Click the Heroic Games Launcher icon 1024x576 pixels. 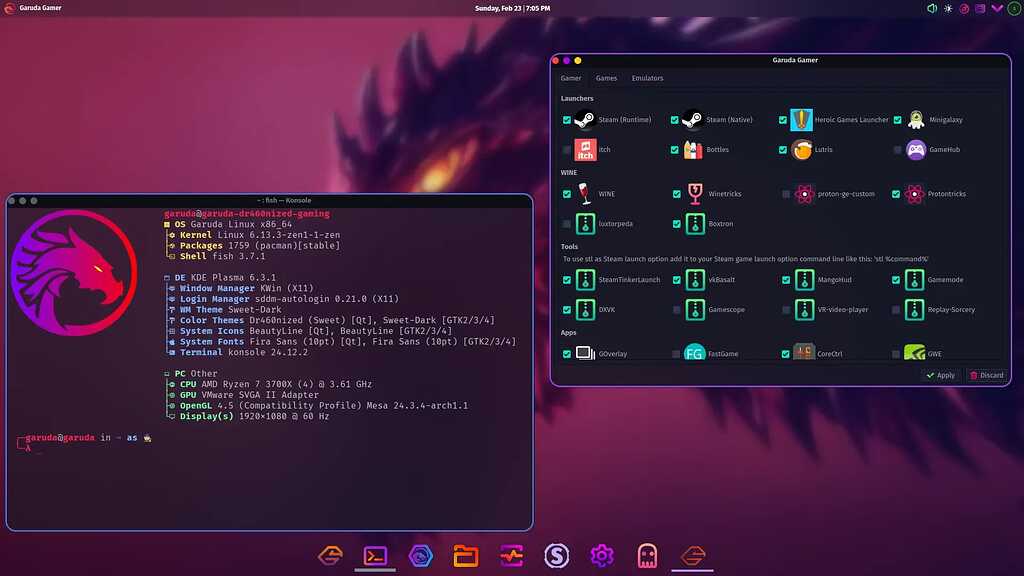pyautogui.click(x=800, y=119)
